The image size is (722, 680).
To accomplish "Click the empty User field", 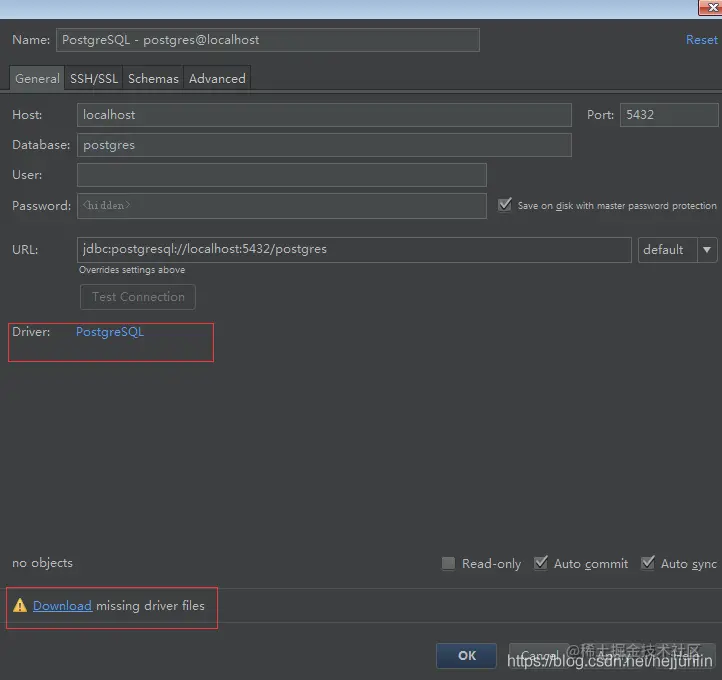I will click(282, 175).
